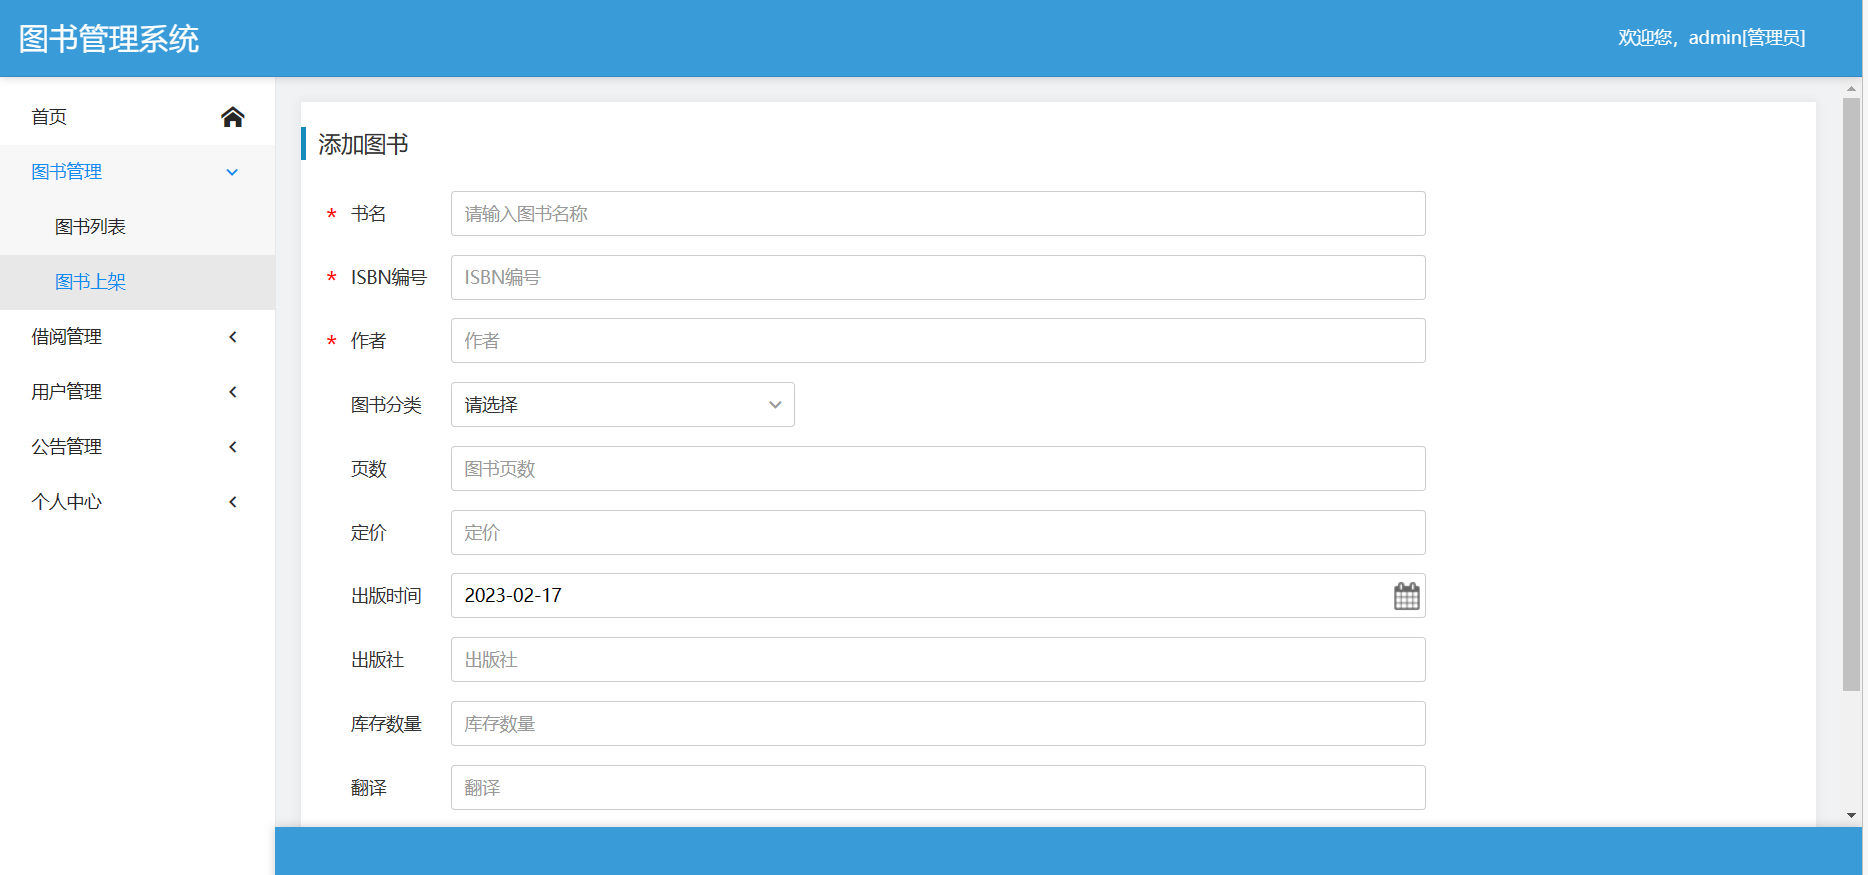Focus the 作者 input field
Screen dimensions: 1868x875
point(938,341)
